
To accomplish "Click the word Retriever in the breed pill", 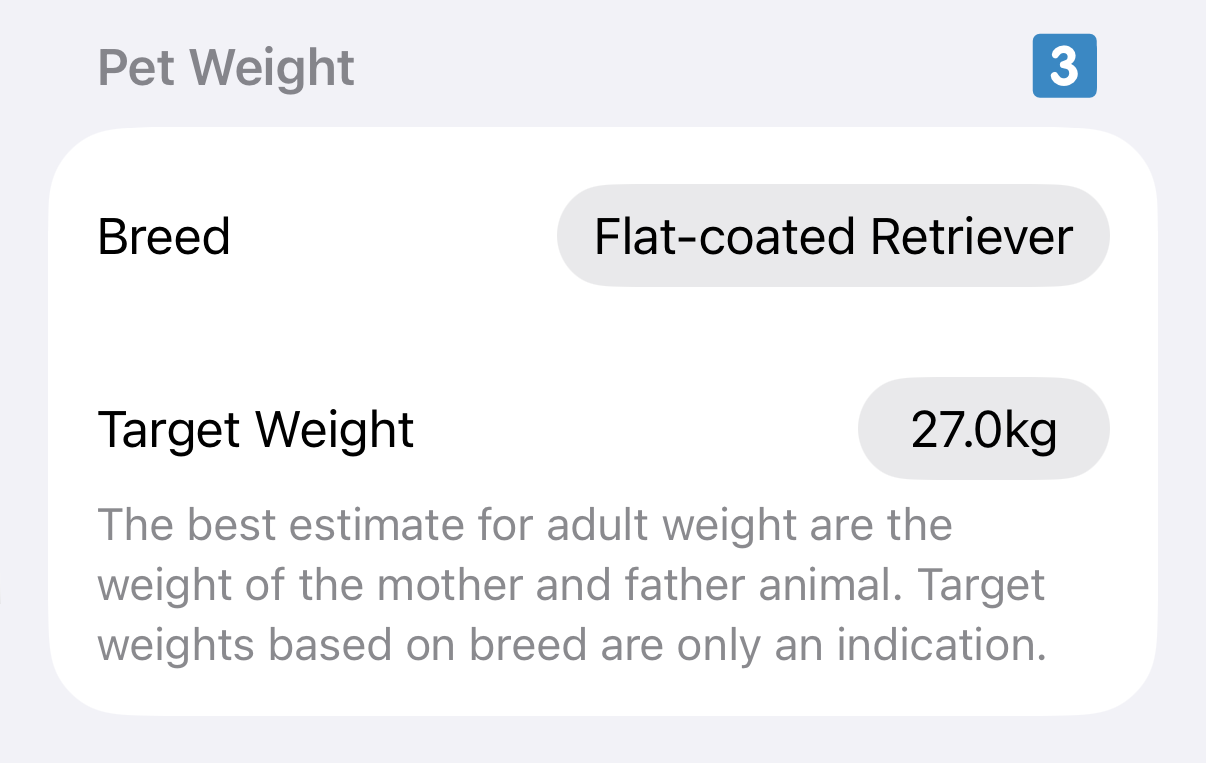I will tap(971, 237).
